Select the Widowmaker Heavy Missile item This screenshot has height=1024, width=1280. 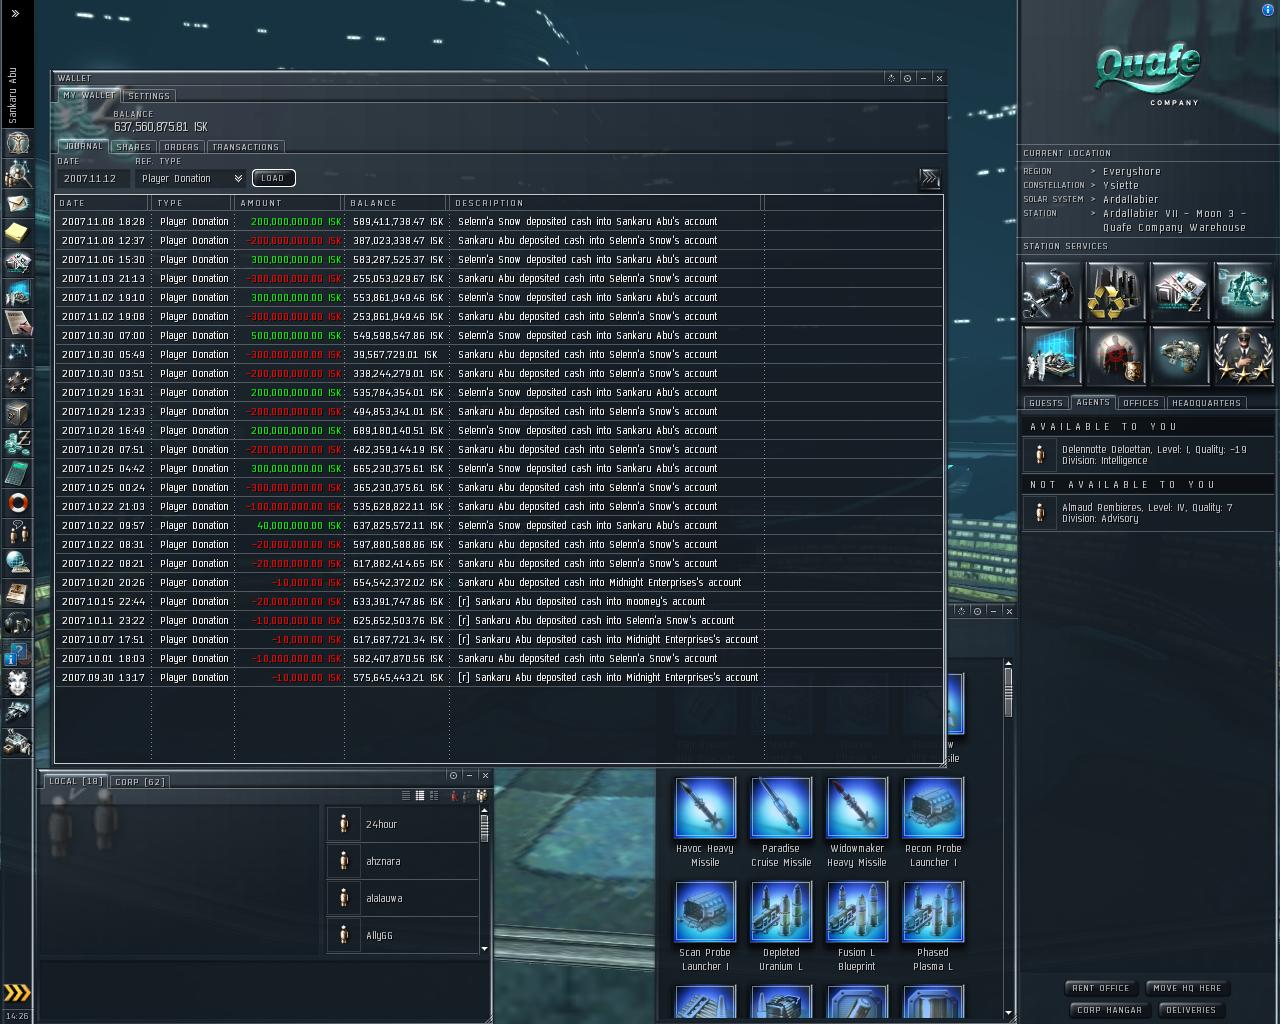pyautogui.click(x=857, y=822)
